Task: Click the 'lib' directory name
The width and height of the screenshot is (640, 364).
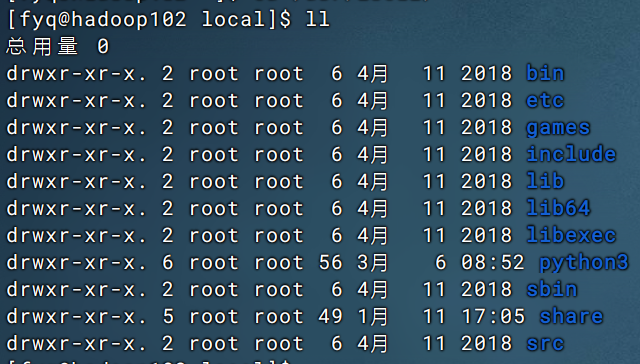Action: point(545,181)
